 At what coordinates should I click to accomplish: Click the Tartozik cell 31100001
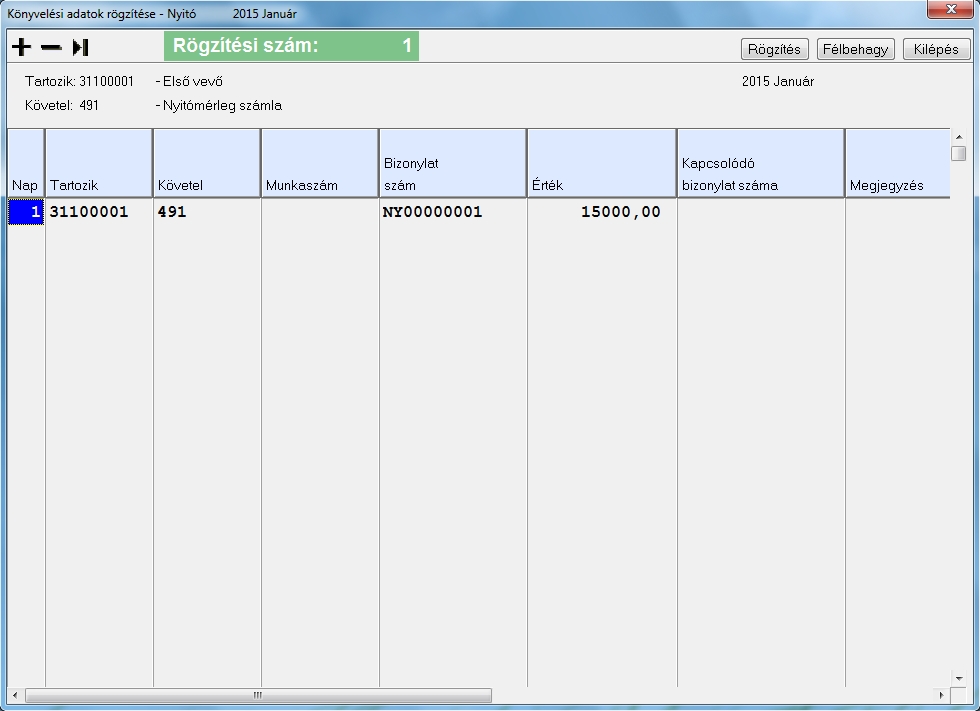98,212
